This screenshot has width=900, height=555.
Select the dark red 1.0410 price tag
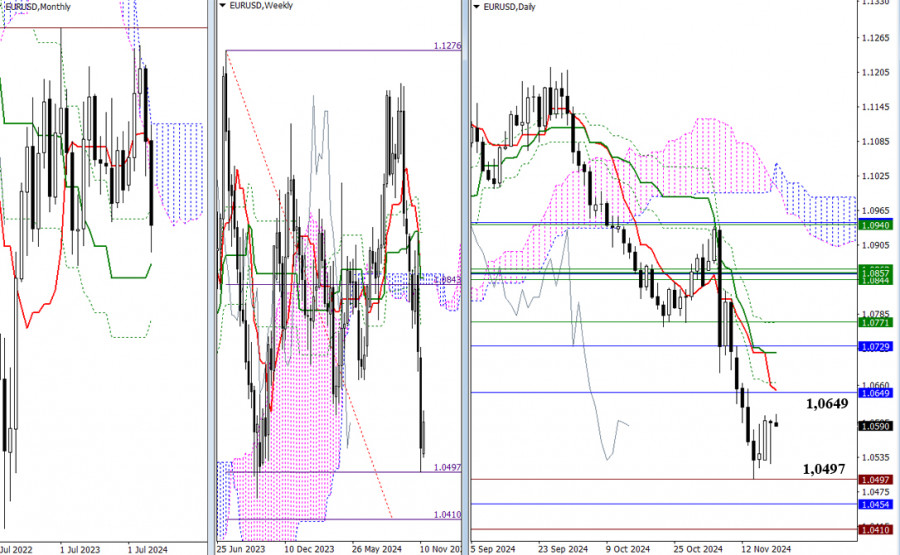point(875,530)
